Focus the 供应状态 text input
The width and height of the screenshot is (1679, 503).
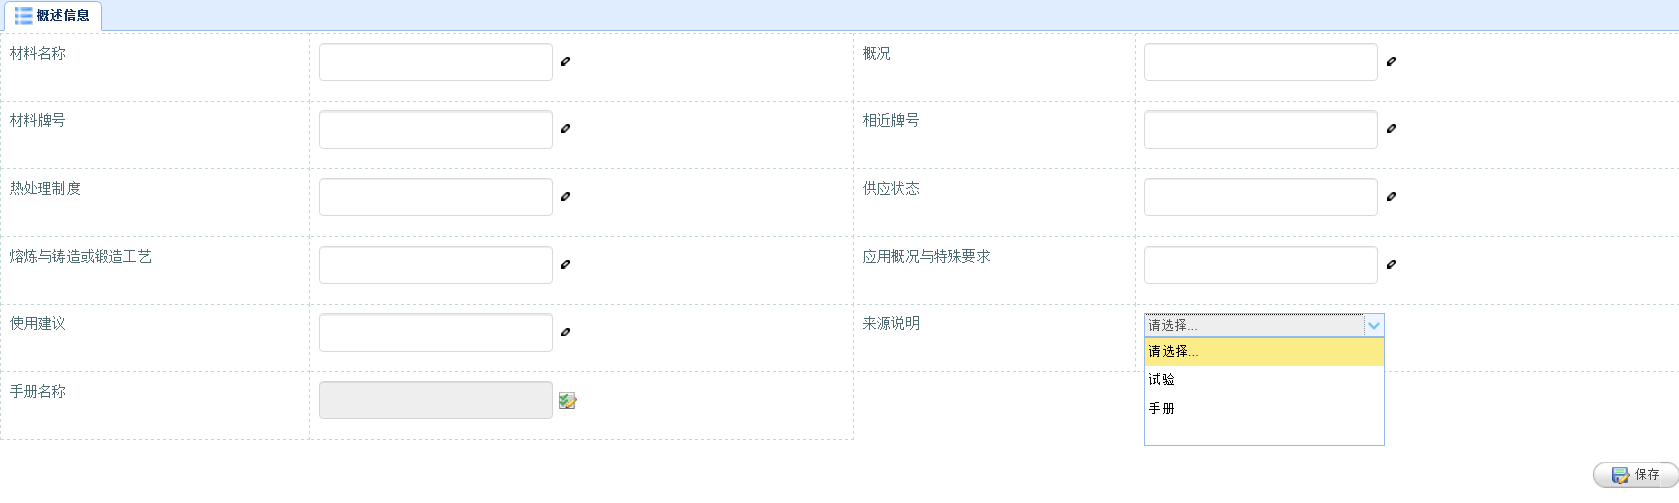(x=1261, y=197)
